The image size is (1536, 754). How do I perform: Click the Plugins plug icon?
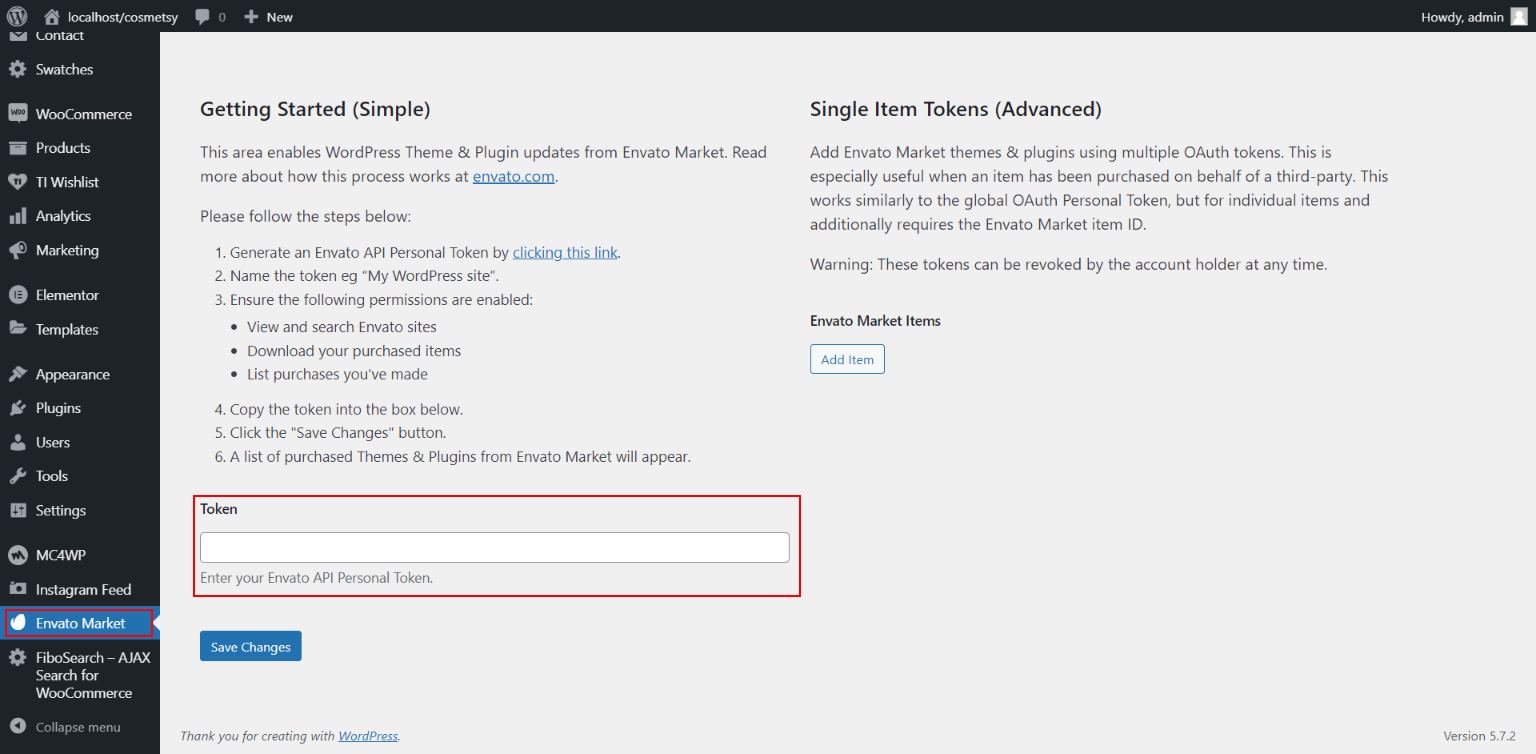coord(18,408)
